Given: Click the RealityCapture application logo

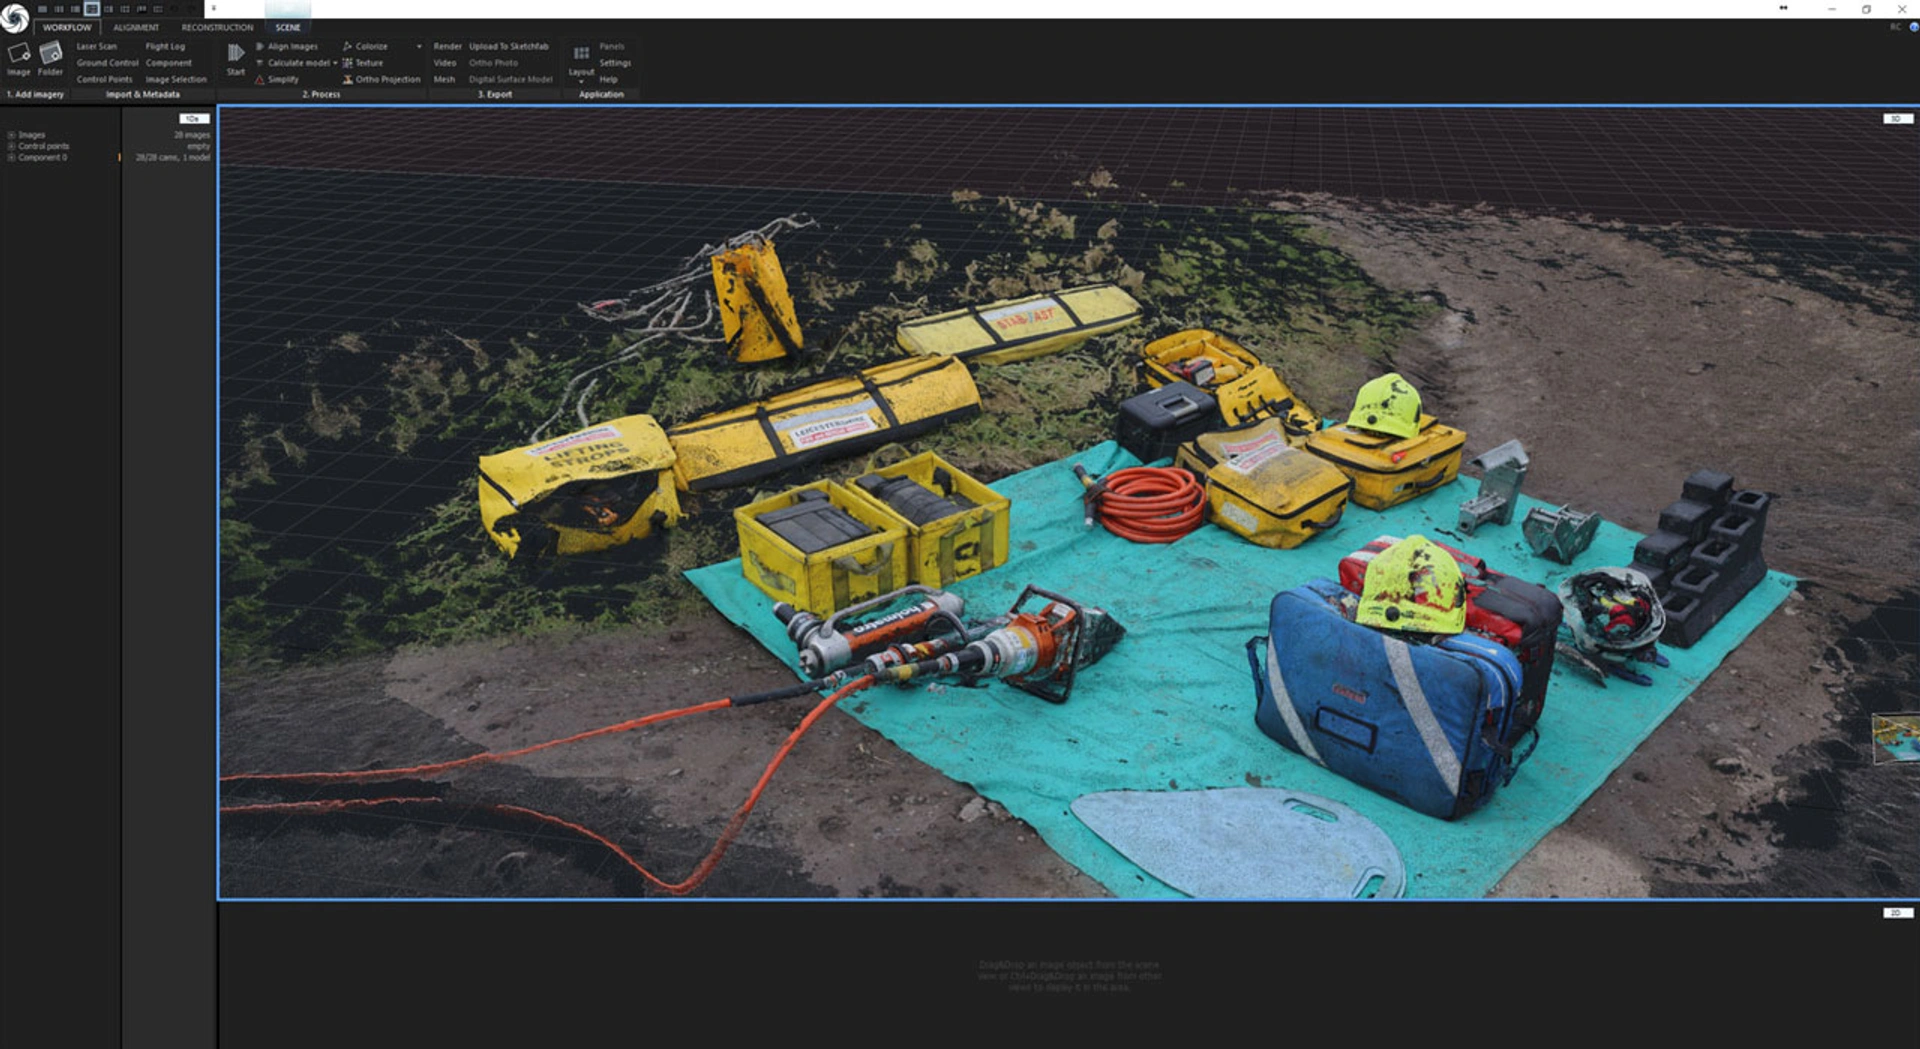Looking at the screenshot, I should (14, 18).
